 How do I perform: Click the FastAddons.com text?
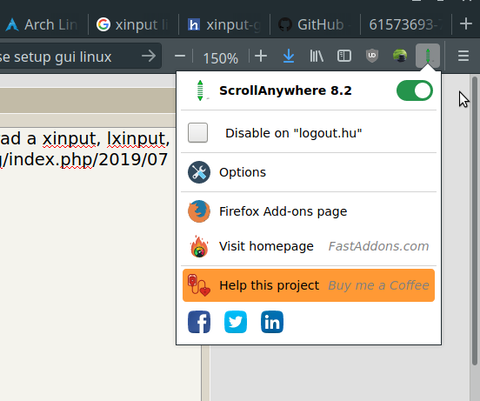pos(378,246)
